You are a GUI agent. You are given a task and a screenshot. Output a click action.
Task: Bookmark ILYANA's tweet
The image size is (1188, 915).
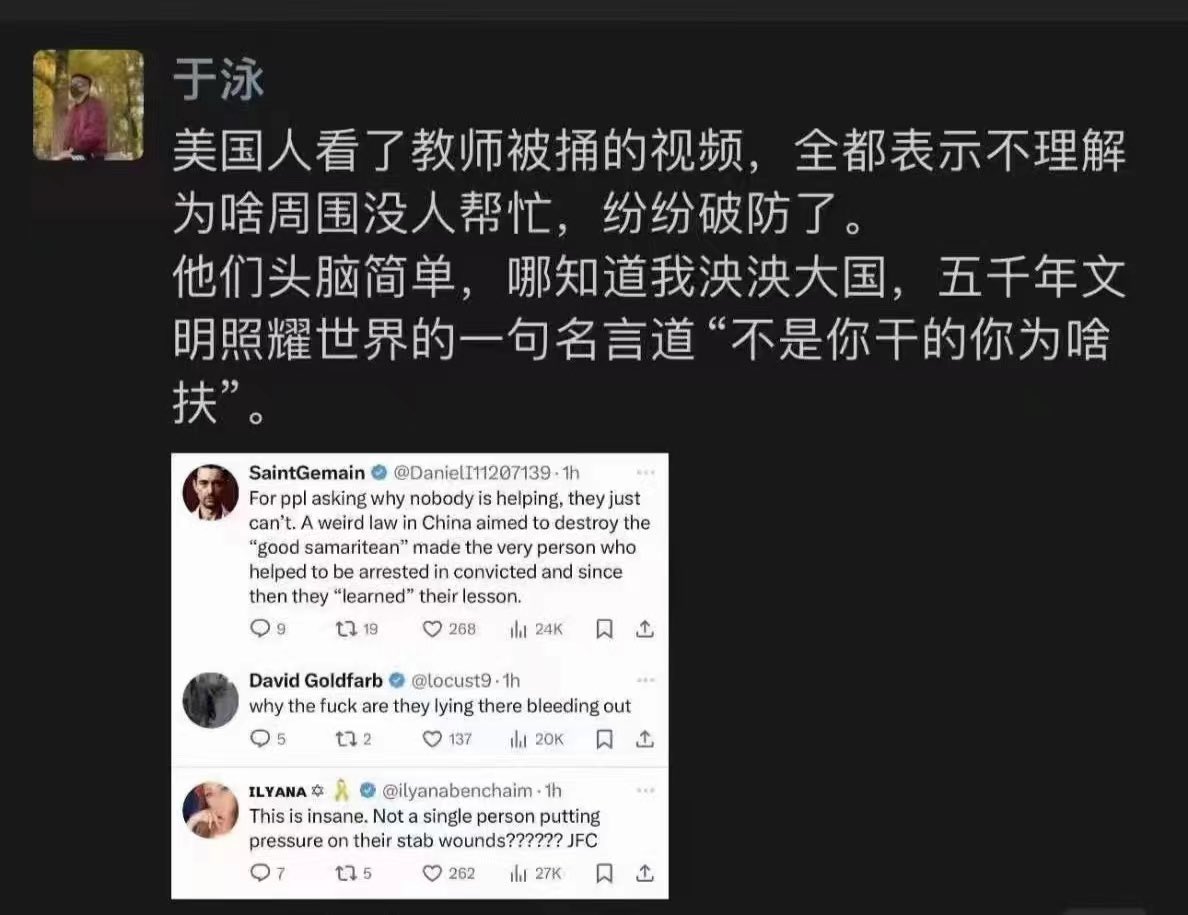[604, 873]
